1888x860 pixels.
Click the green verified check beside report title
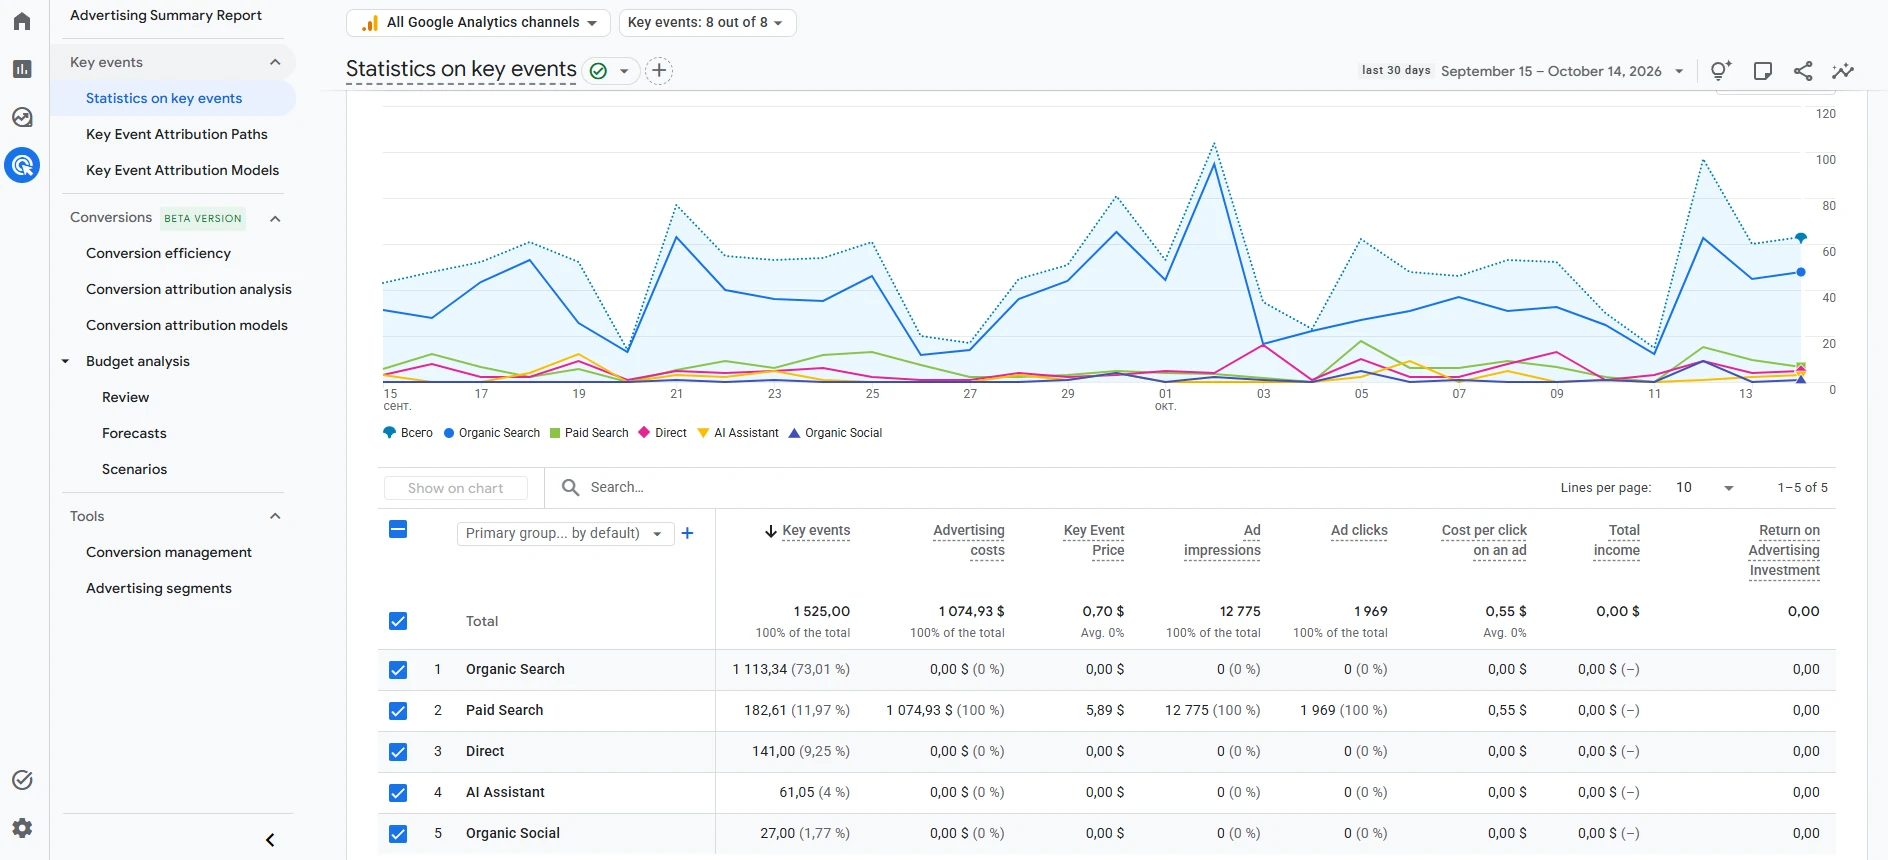(x=598, y=71)
